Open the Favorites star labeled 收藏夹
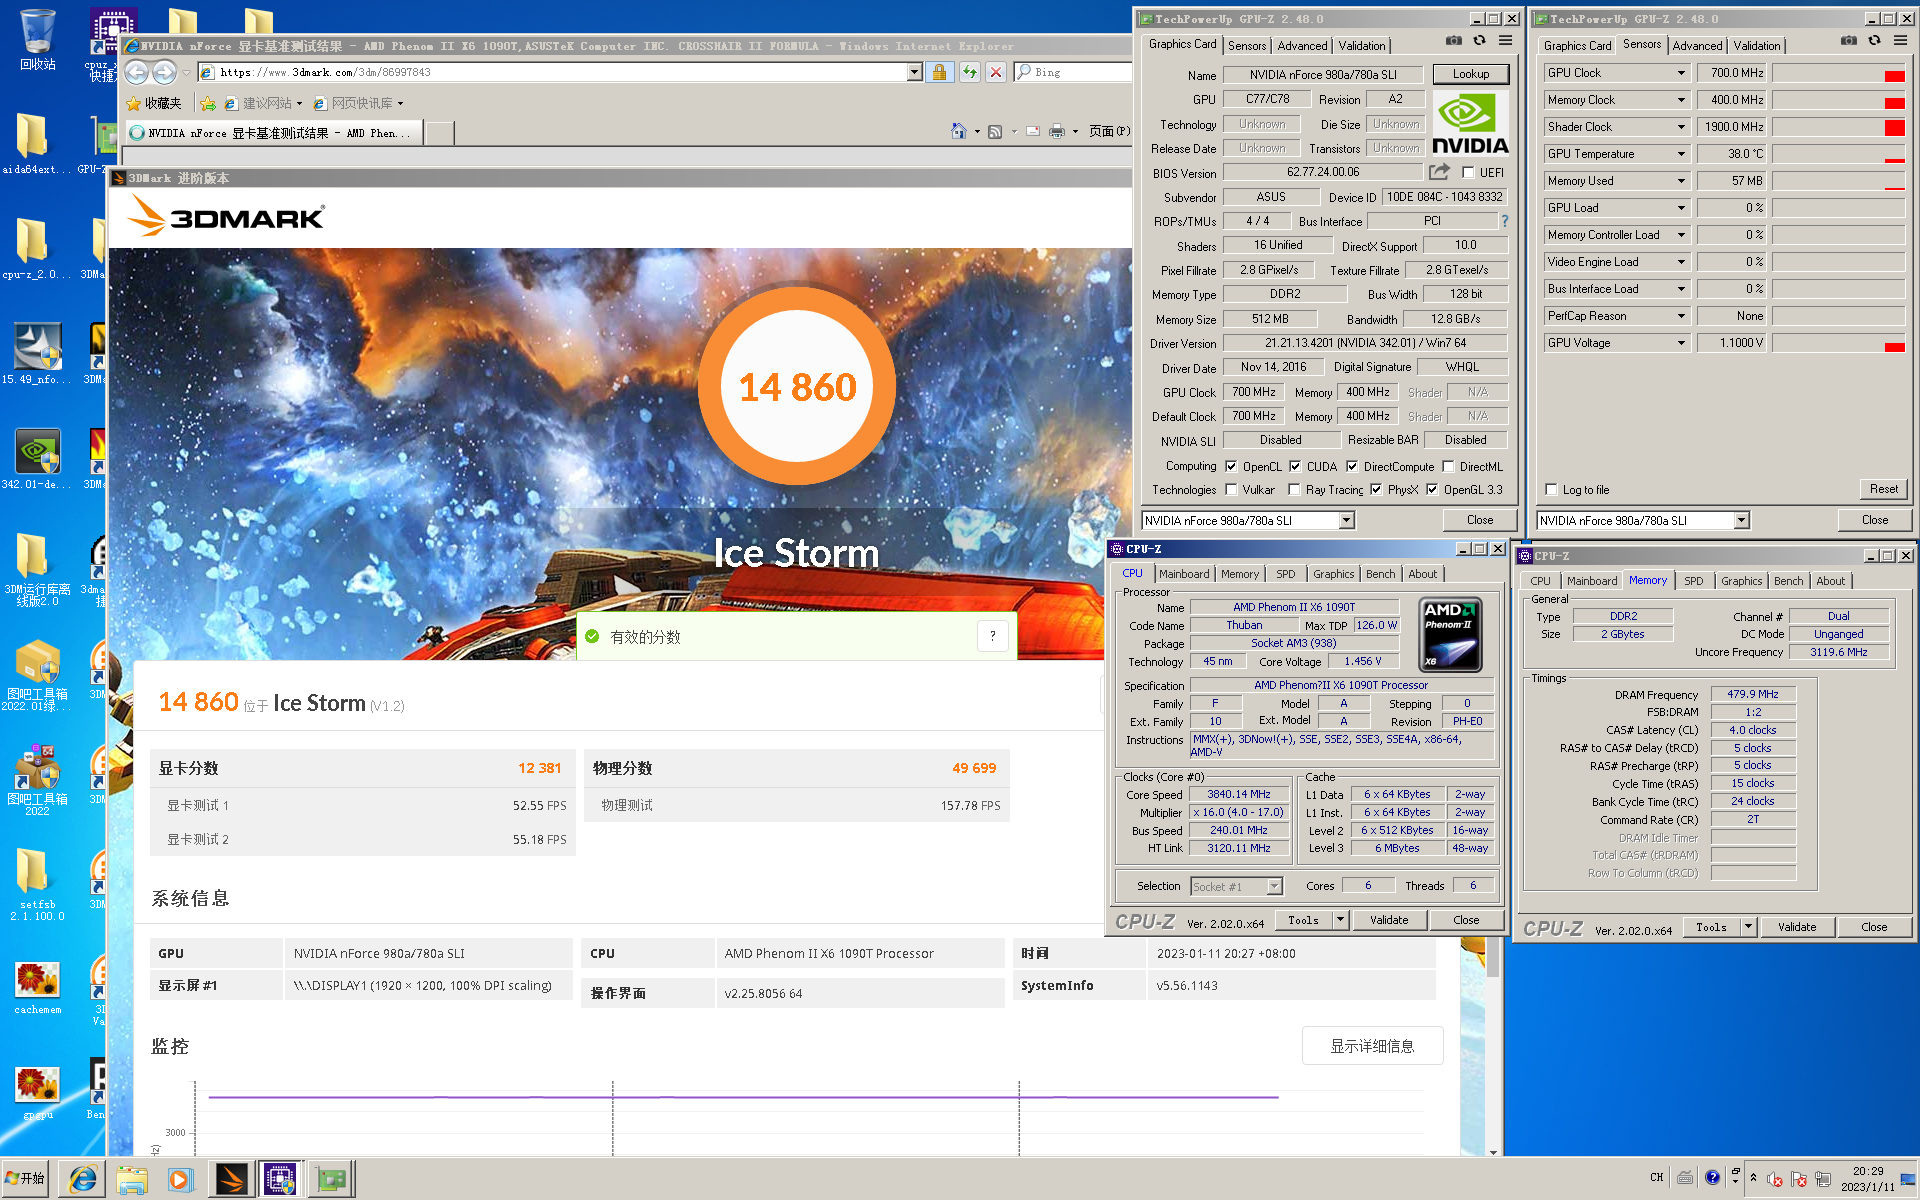The image size is (1920, 1200). coord(154,103)
